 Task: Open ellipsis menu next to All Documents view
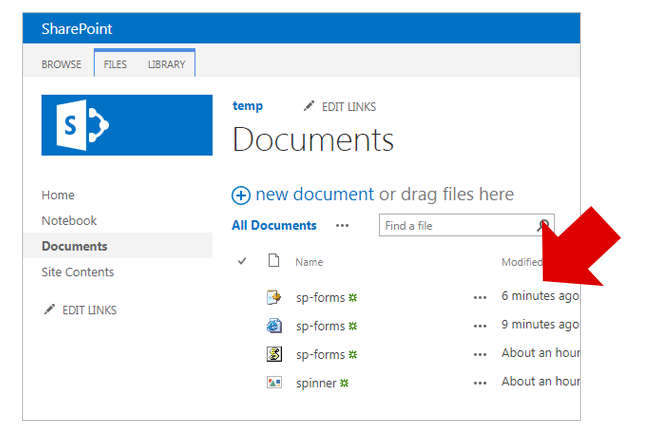click(342, 226)
